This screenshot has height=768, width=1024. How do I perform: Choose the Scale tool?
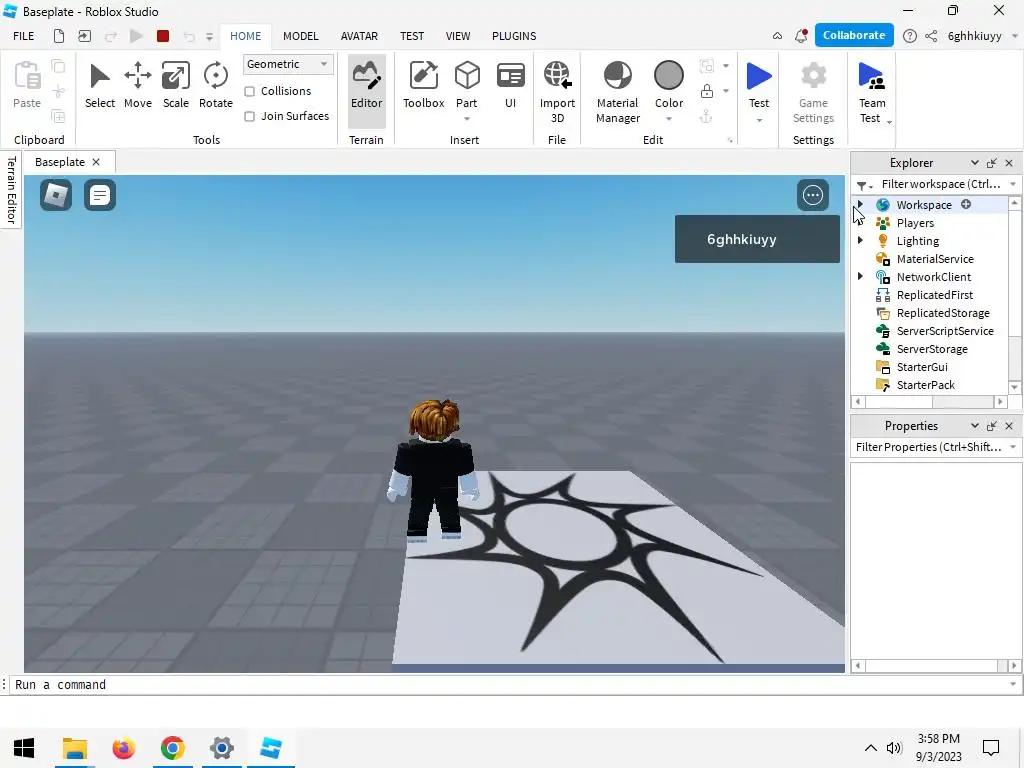coord(176,85)
